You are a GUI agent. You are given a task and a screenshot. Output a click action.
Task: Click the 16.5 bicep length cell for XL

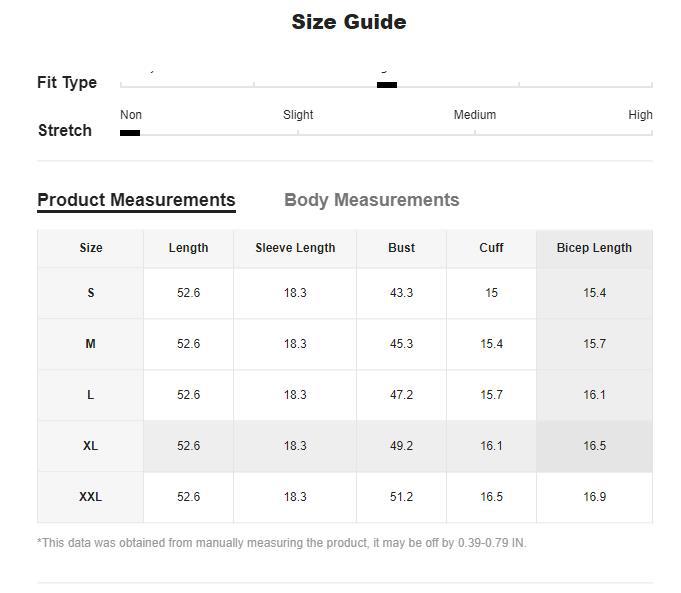tap(594, 446)
